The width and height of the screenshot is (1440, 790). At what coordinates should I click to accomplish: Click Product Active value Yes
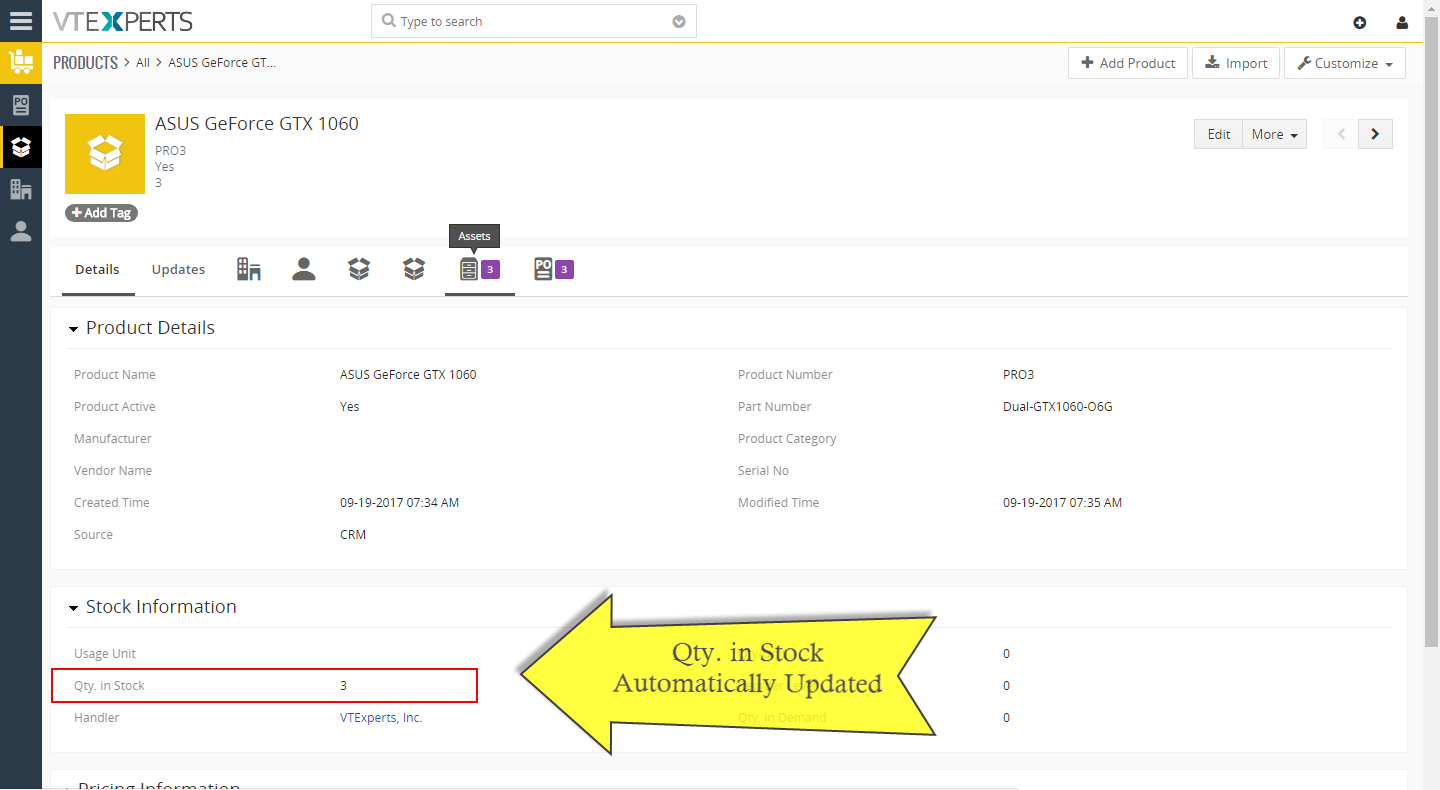point(350,406)
